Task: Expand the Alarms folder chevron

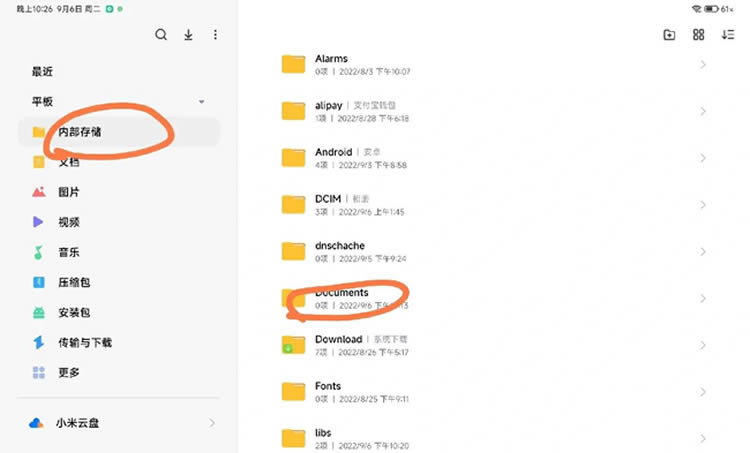Action: click(x=703, y=65)
